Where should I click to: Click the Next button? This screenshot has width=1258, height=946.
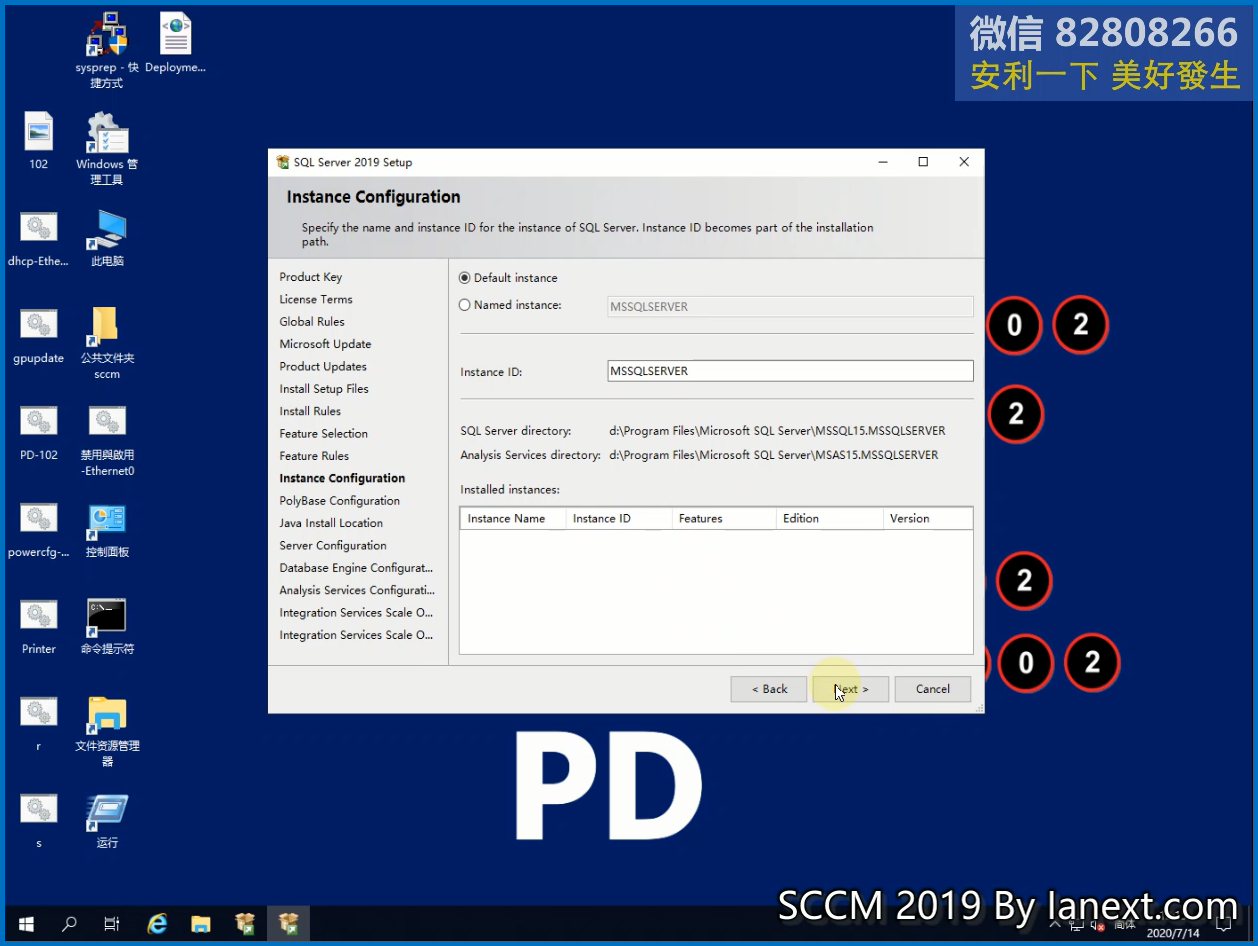(850, 689)
